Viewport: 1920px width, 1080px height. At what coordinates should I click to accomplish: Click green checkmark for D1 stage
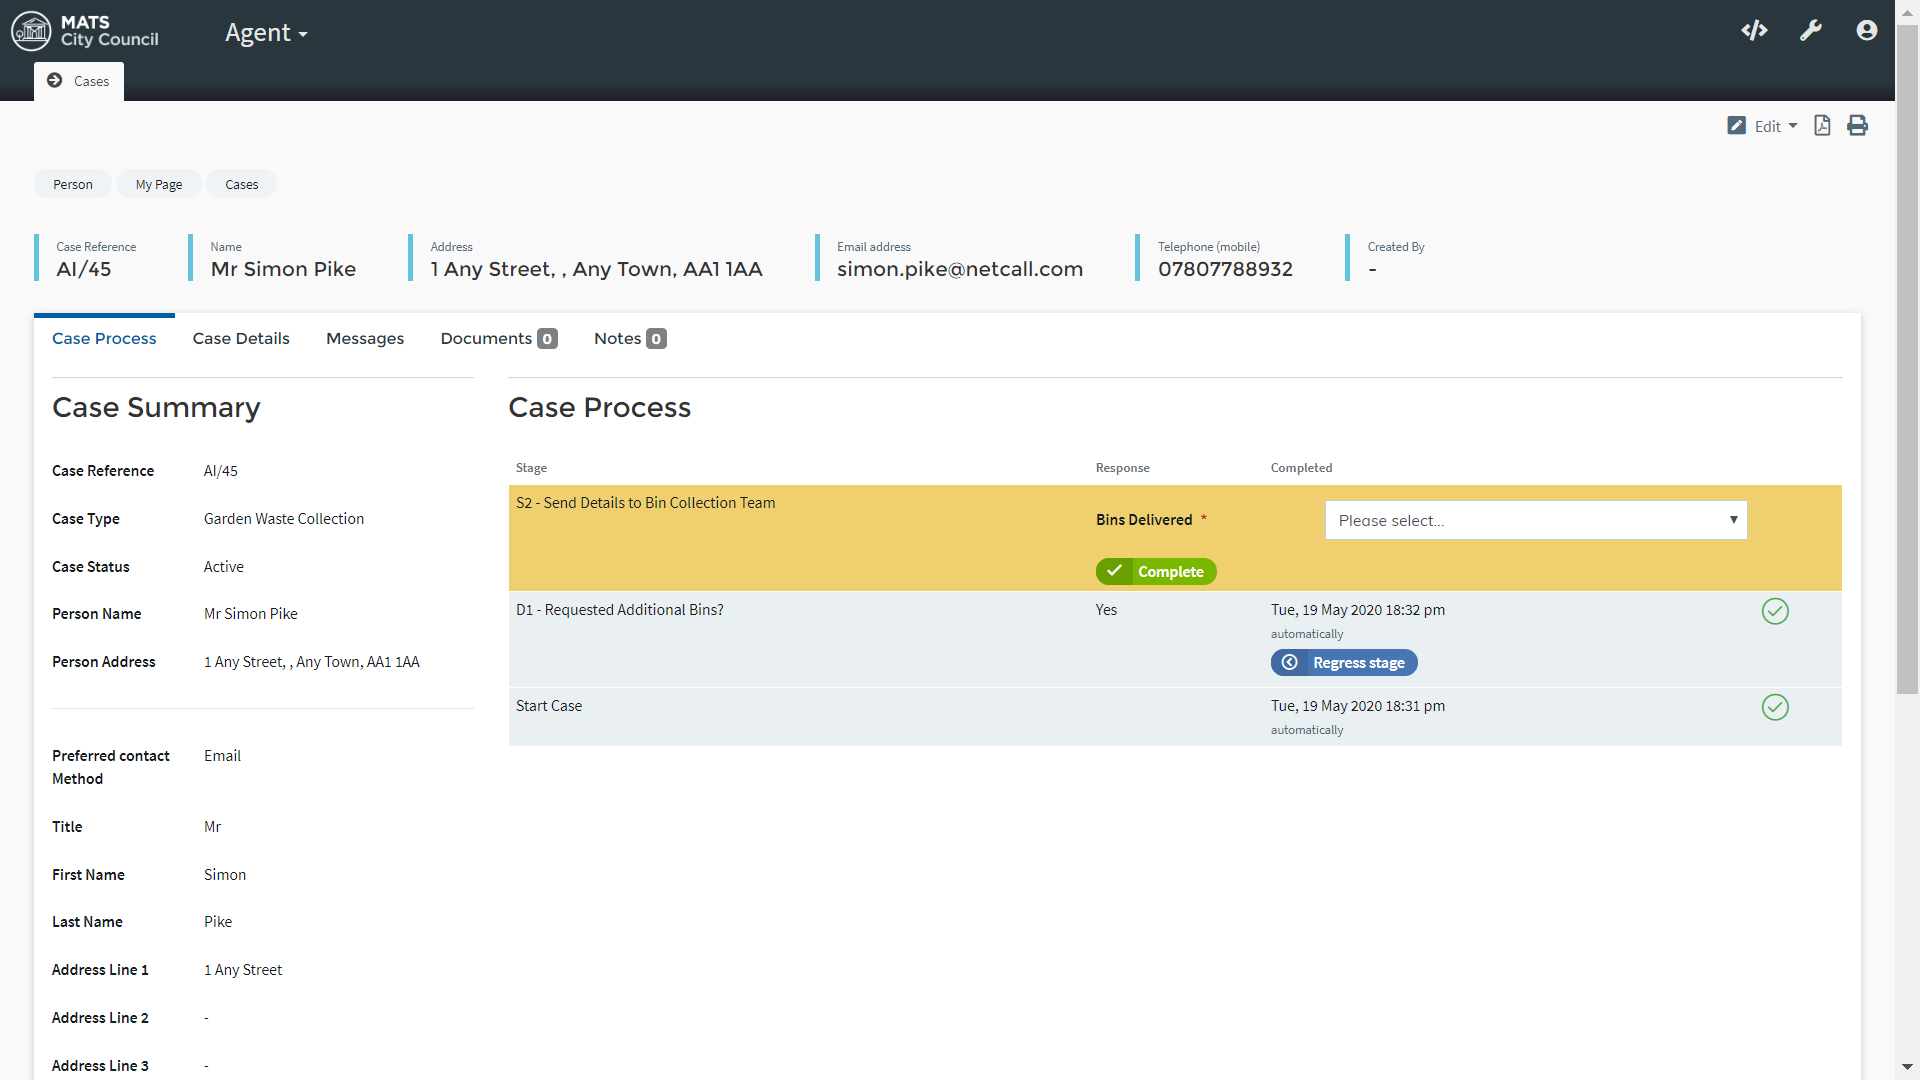tap(1775, 611)
